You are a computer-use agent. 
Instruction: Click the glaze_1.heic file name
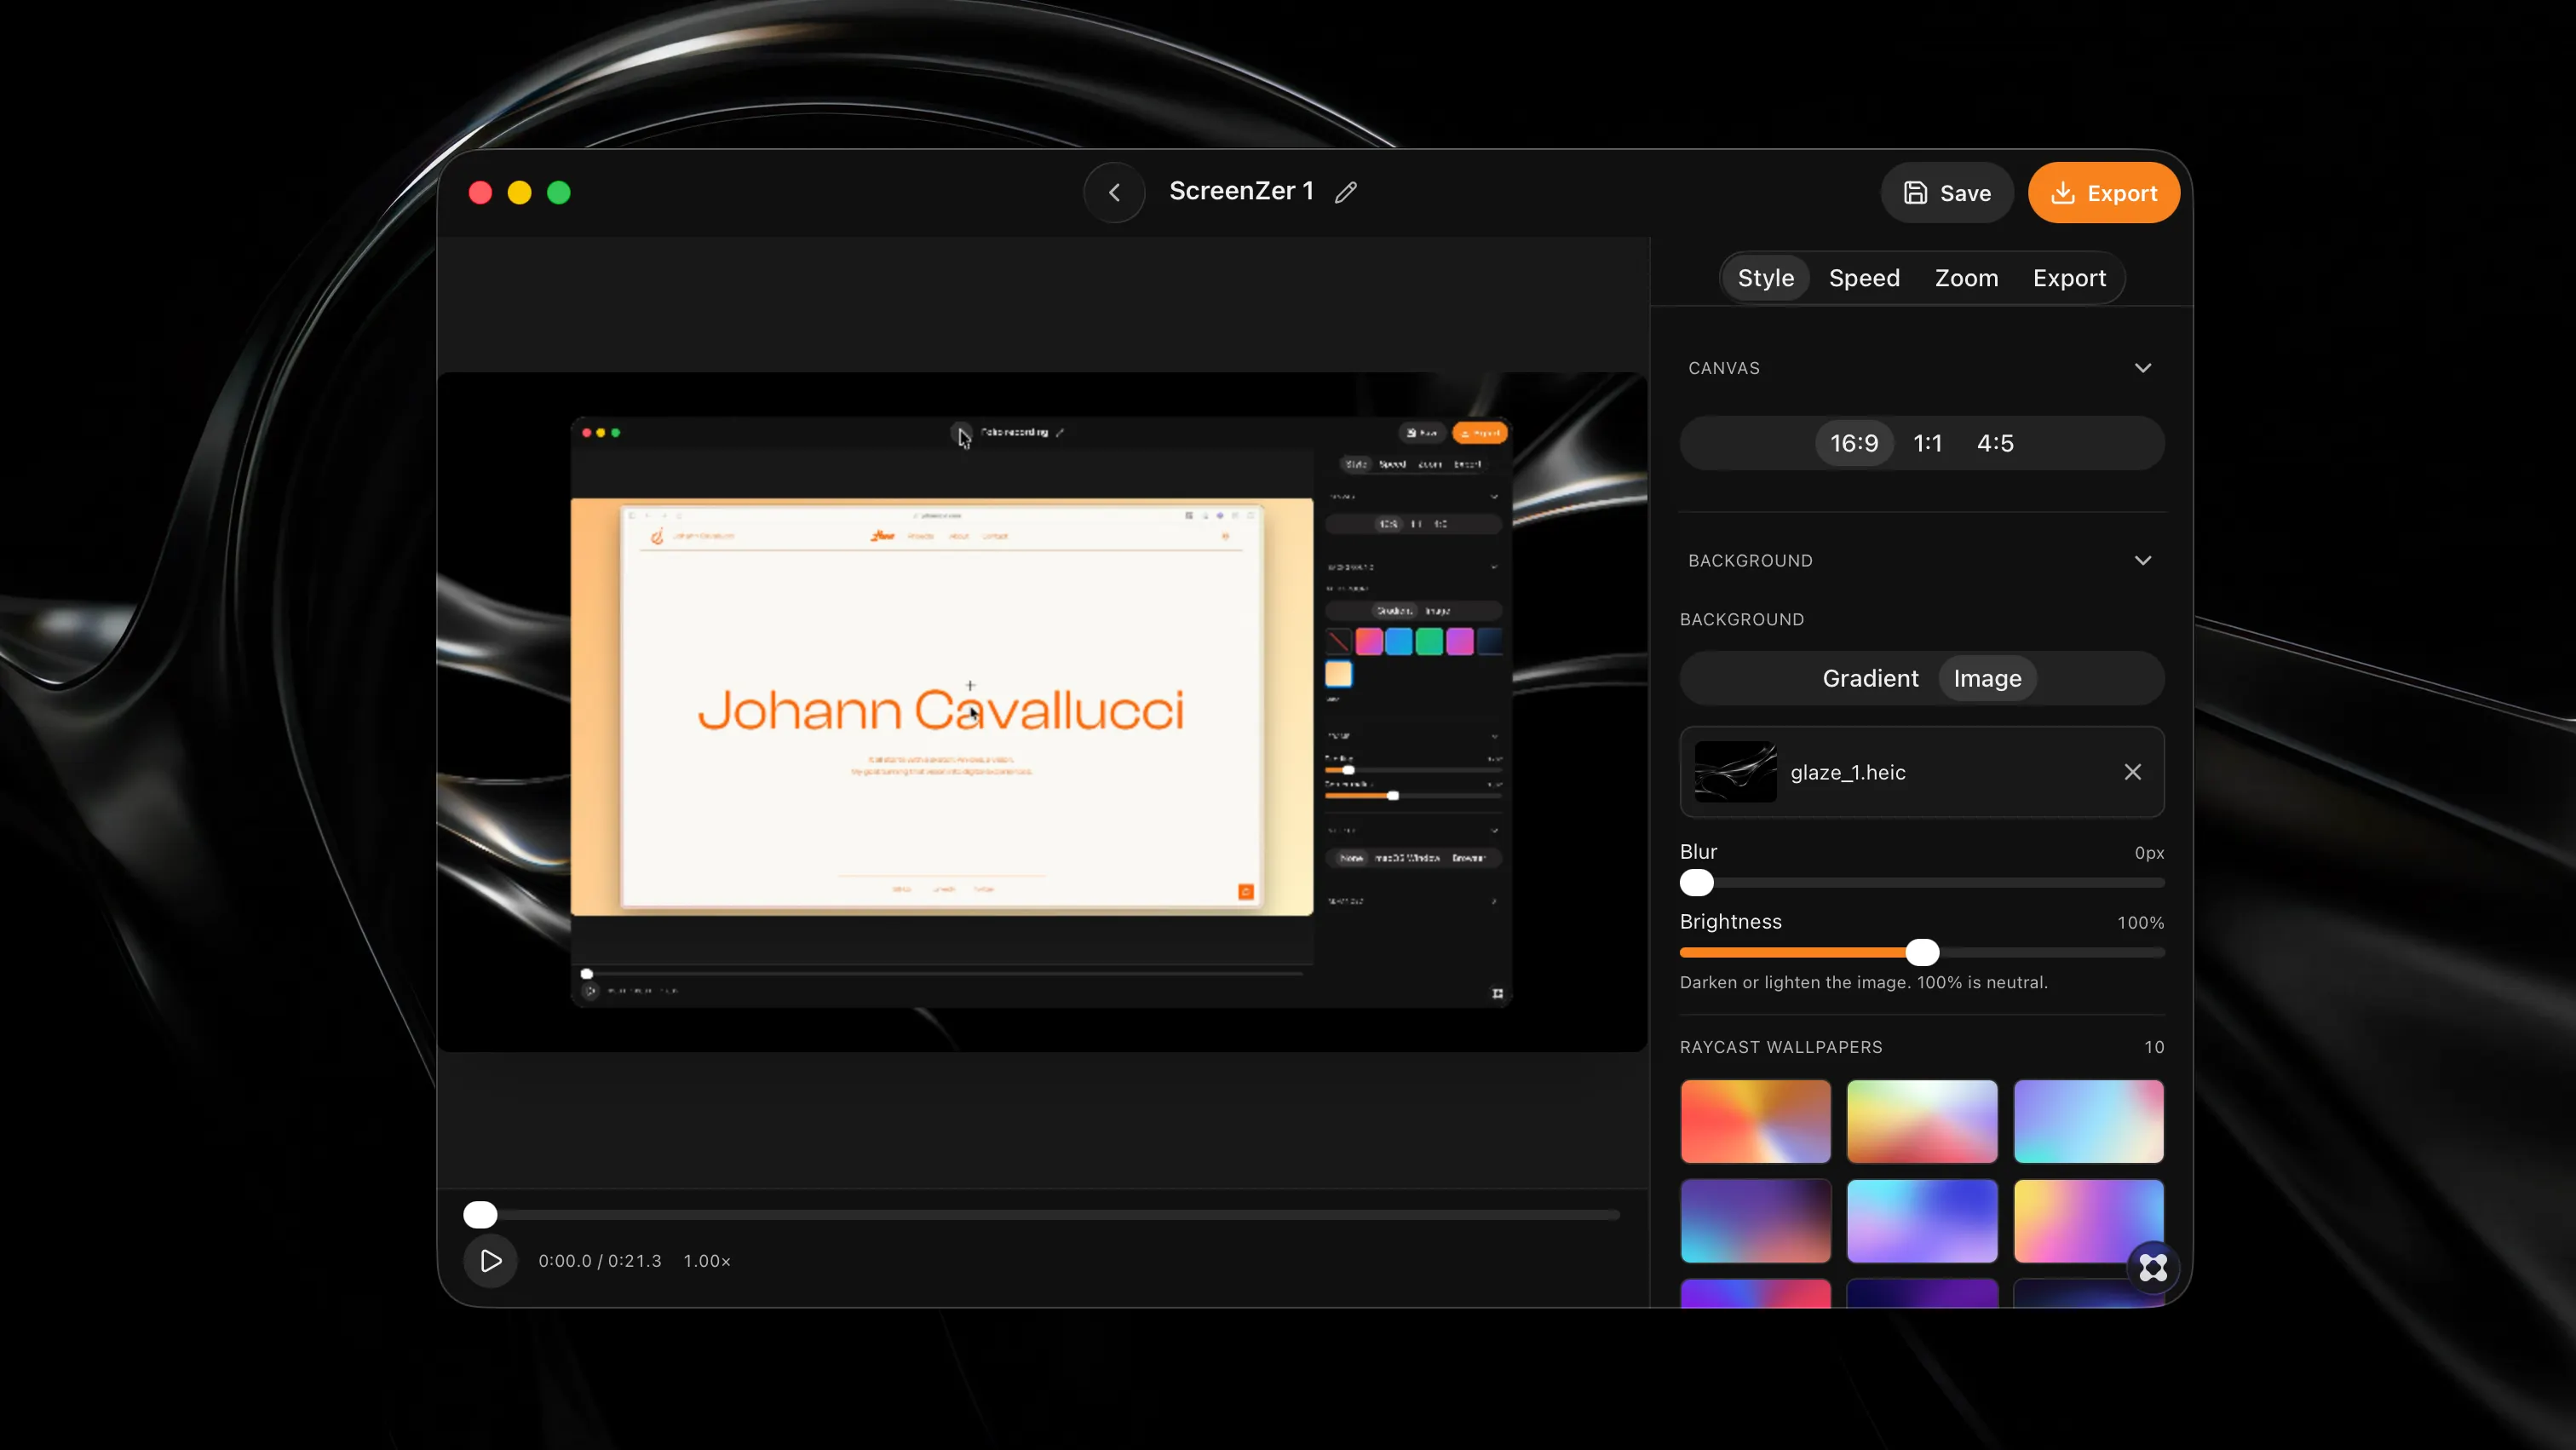point(1847,772)
